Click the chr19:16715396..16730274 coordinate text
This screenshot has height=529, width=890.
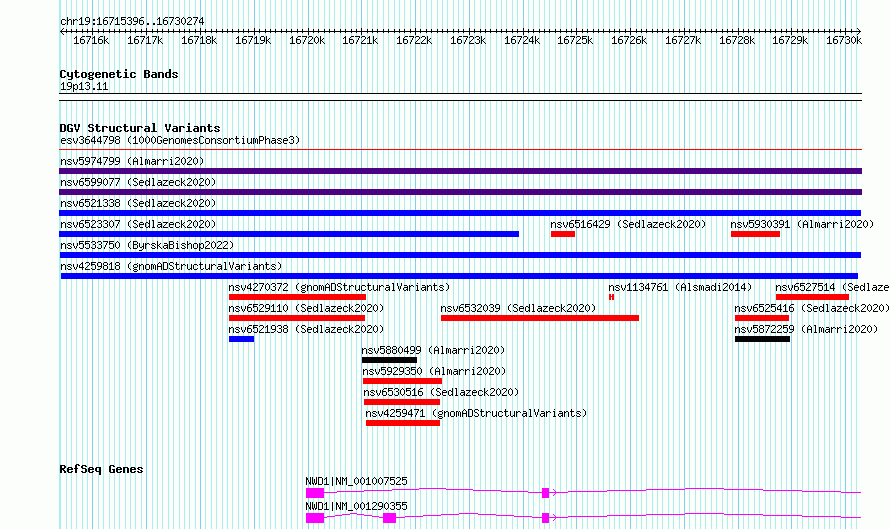132,21
